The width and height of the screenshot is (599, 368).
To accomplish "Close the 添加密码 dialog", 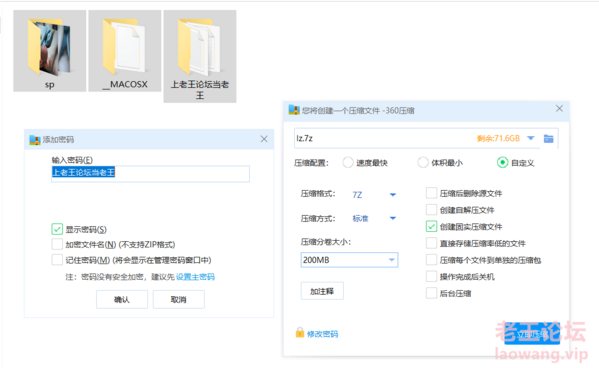I will [264, 139].
